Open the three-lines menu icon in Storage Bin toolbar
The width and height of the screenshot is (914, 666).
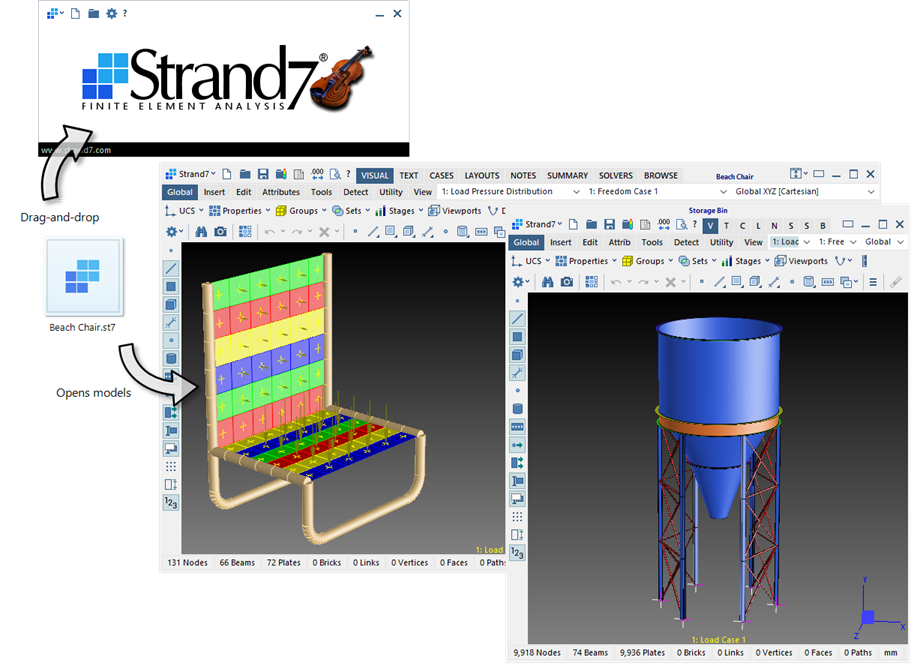(873, 282)
